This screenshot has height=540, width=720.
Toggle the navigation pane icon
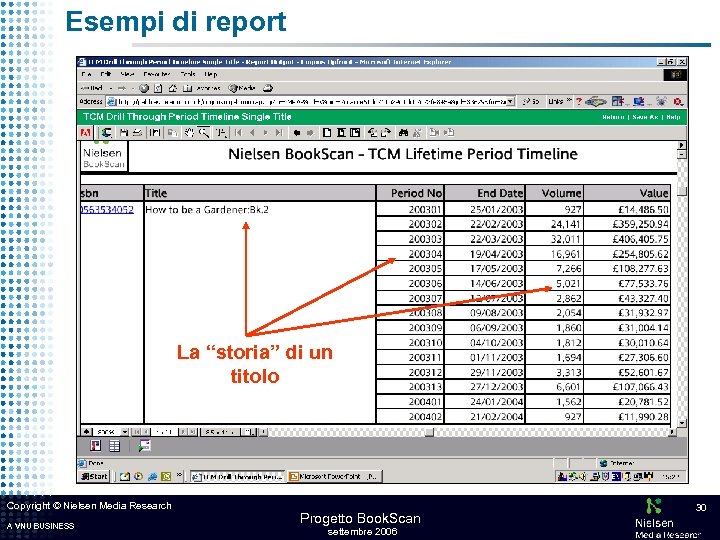tap(155, 133)
